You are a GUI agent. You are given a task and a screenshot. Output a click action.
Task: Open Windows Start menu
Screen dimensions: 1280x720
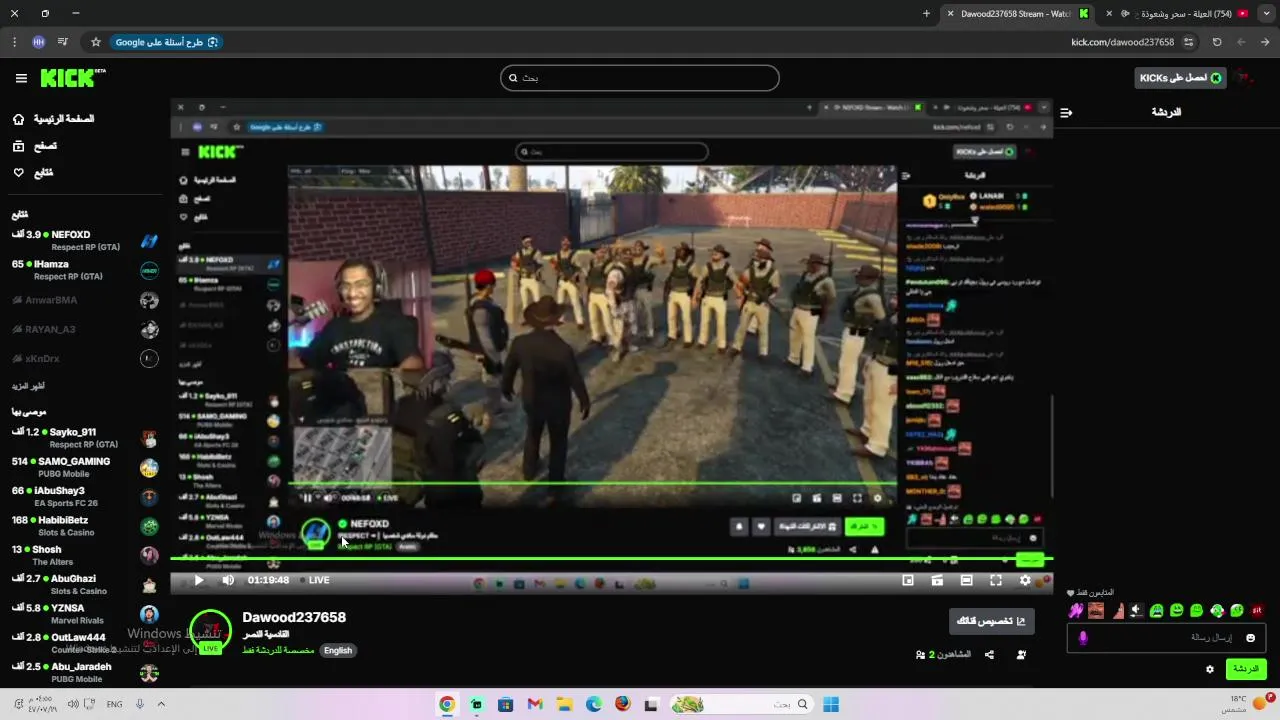(831, 704)
